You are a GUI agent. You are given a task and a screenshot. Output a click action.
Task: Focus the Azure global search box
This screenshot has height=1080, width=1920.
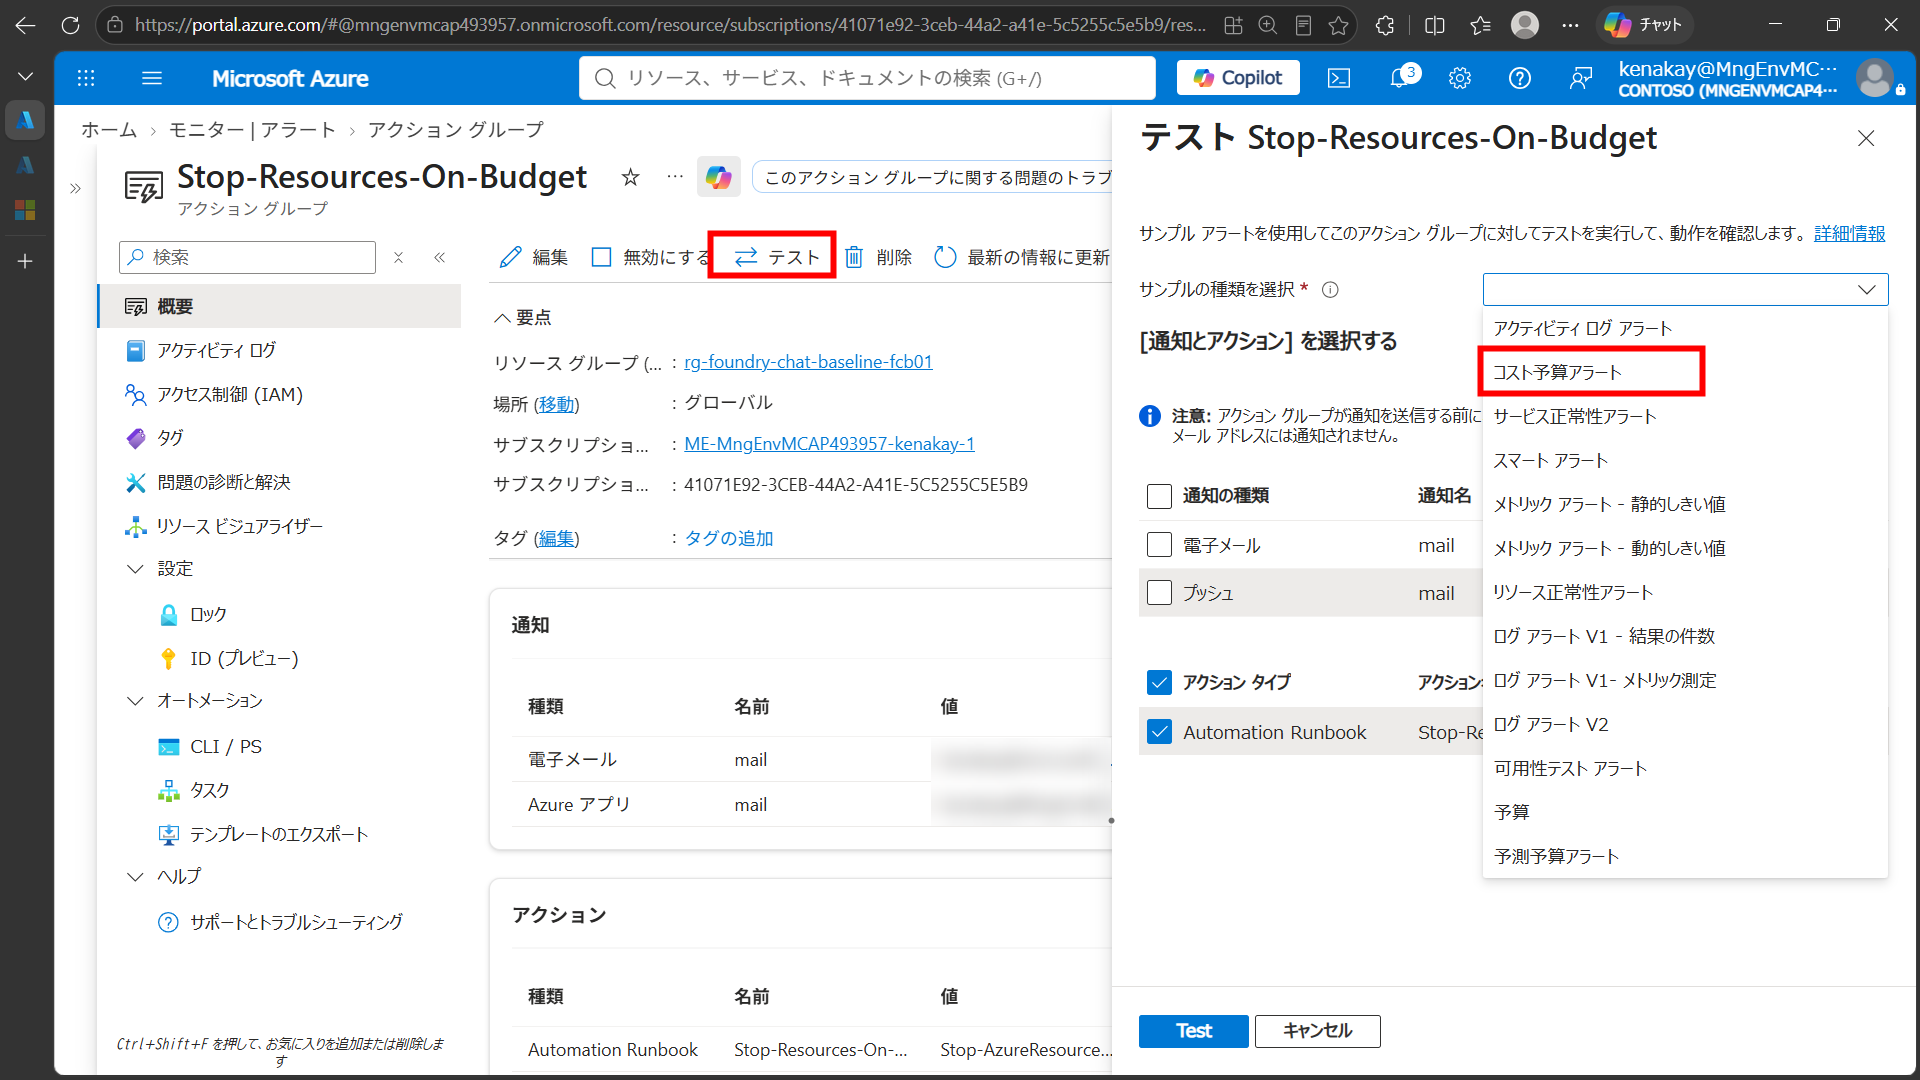tap(867, 78)
